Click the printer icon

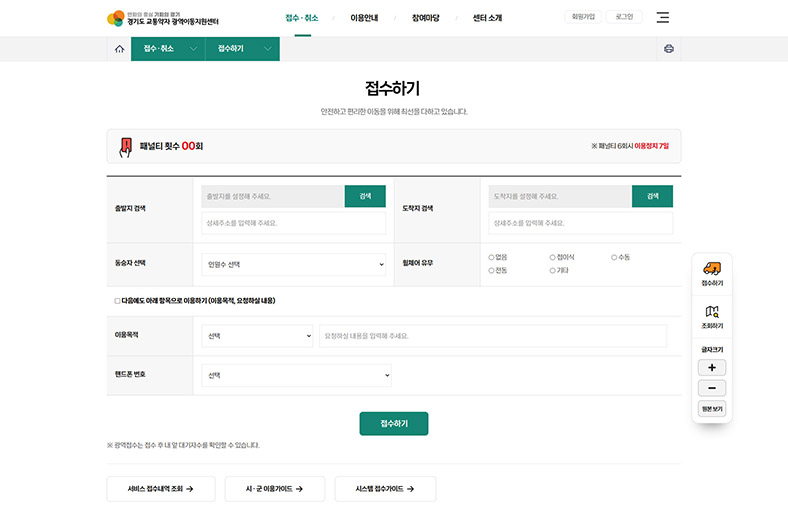(669, 49)
